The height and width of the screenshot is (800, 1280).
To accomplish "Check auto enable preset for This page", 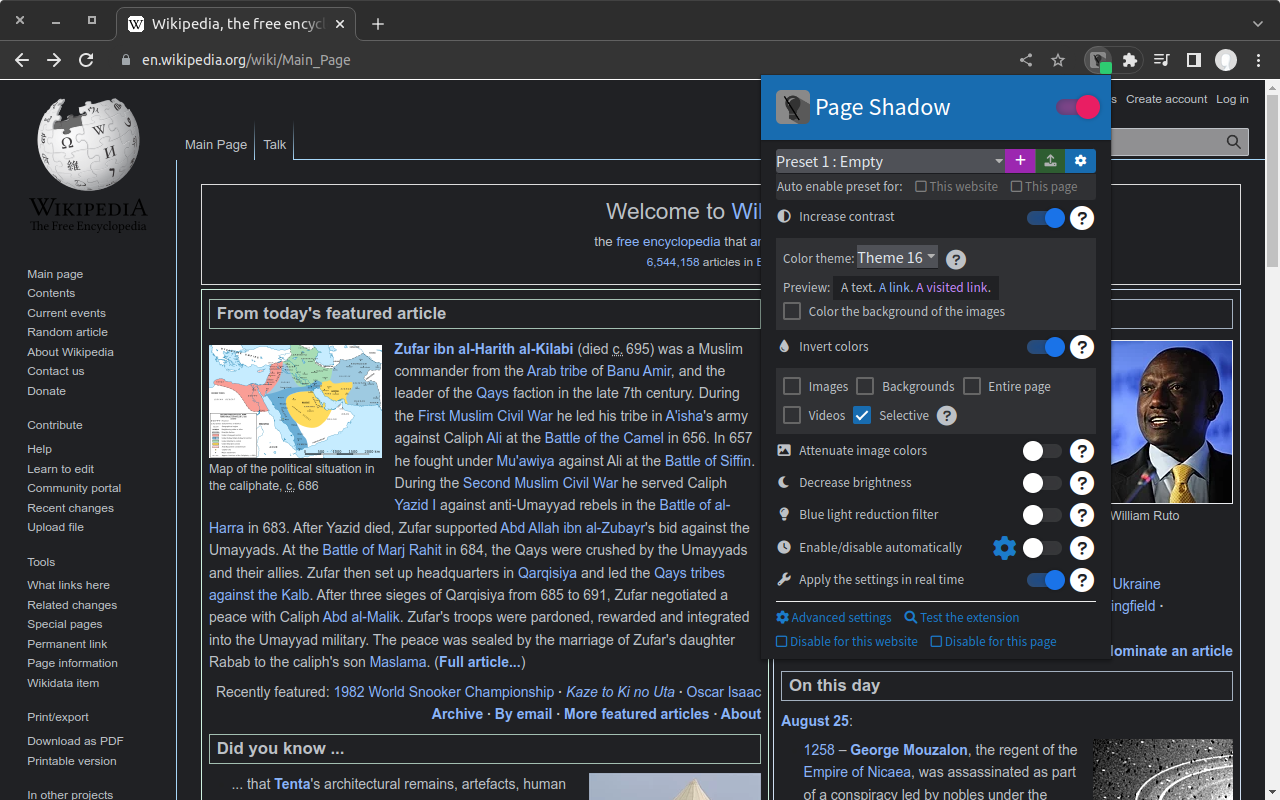I will click(1016, 187).
